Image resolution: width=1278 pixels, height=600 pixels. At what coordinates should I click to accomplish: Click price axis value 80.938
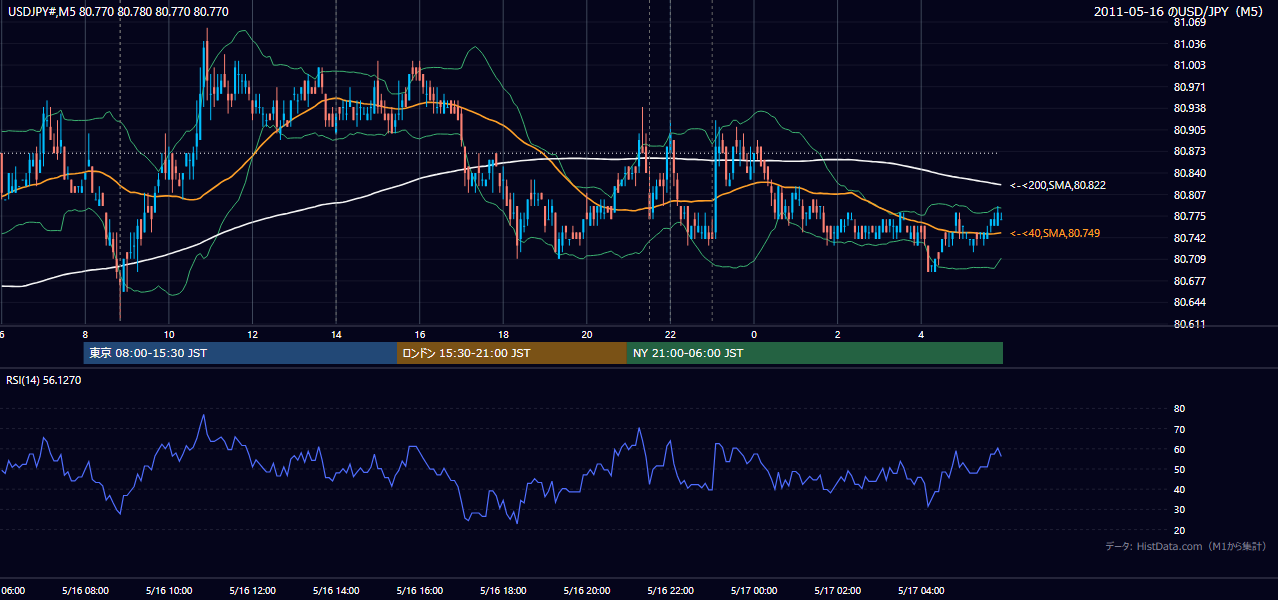(1190, 108)
